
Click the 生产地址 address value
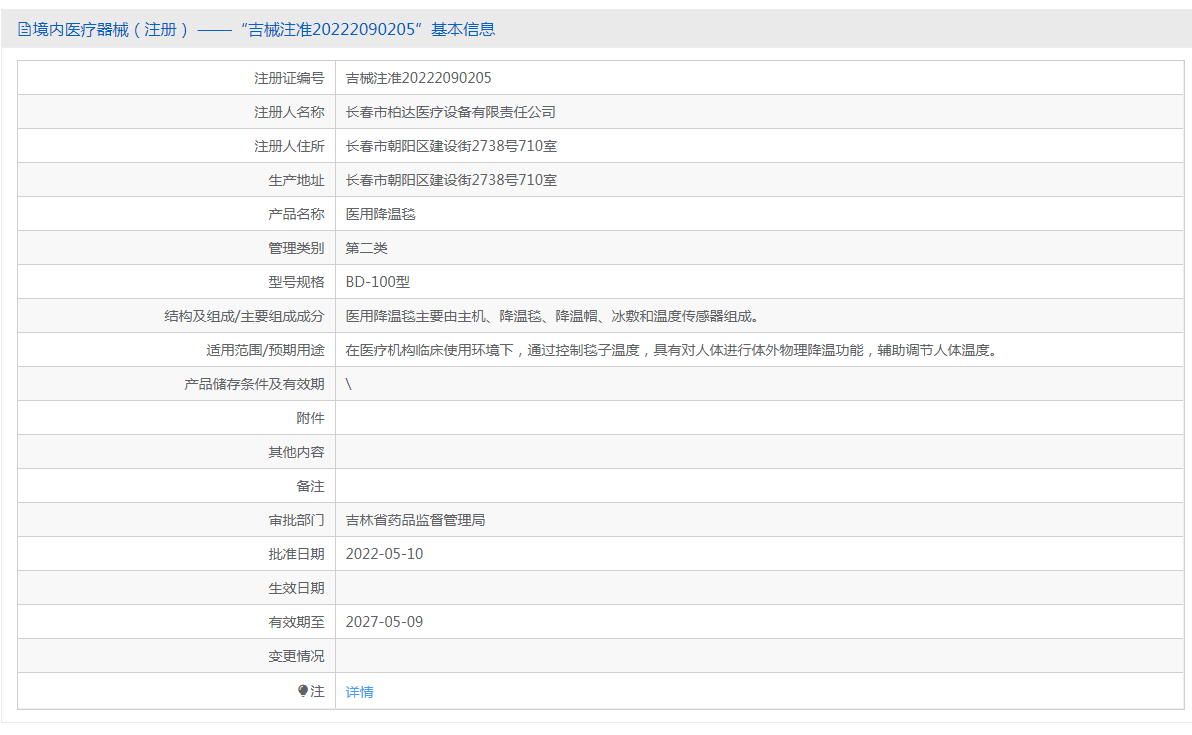click(x=451, y=180)
